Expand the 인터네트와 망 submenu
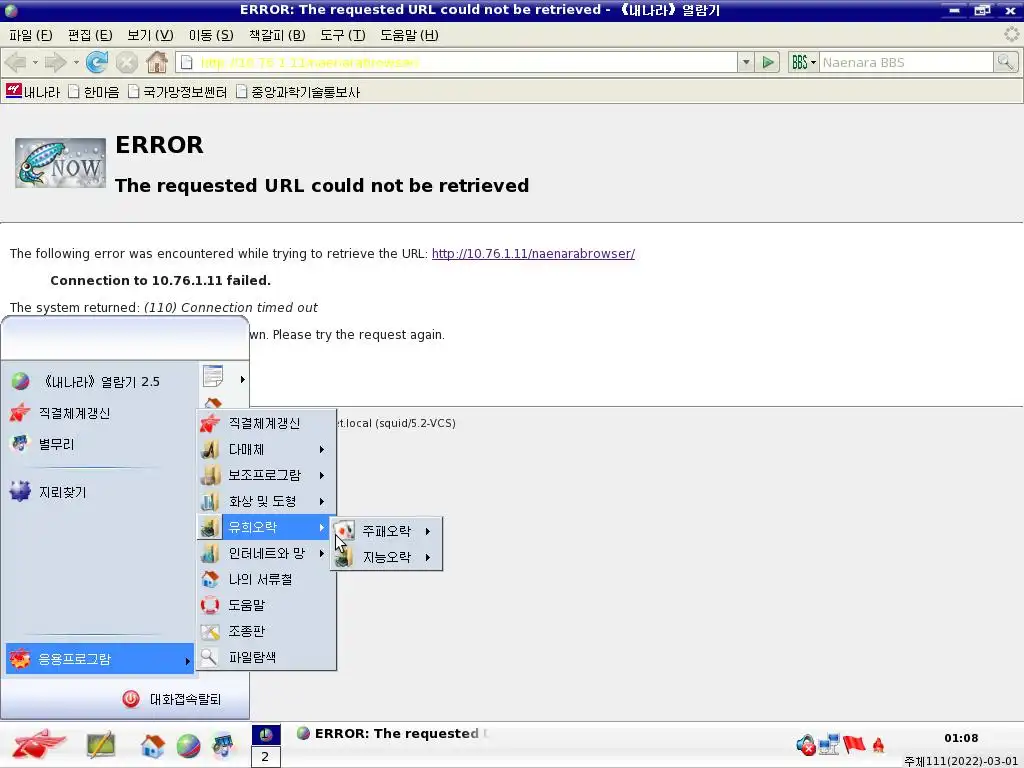The width and height of the screenshot is (1024, 768). click(266, 553)
